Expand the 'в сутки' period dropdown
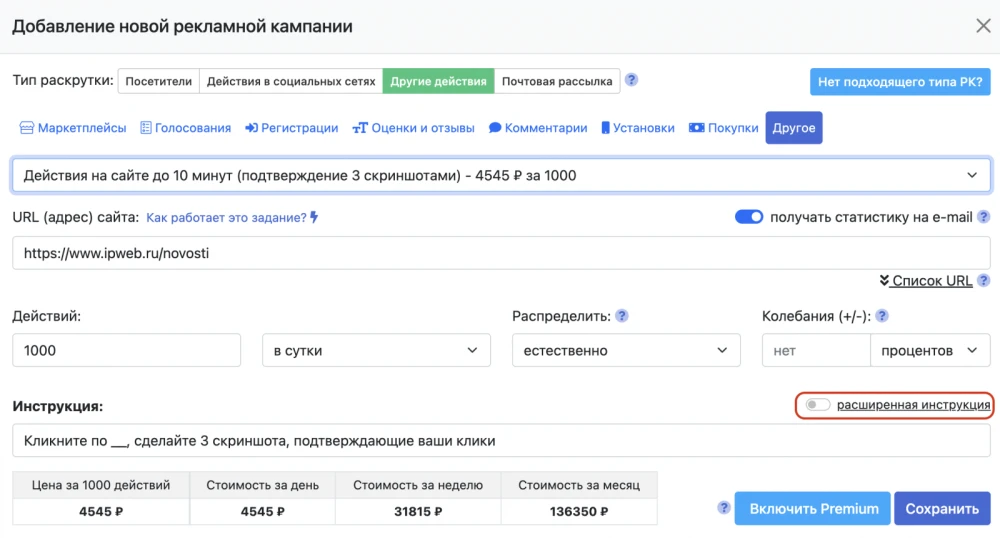 click(376, 351)
